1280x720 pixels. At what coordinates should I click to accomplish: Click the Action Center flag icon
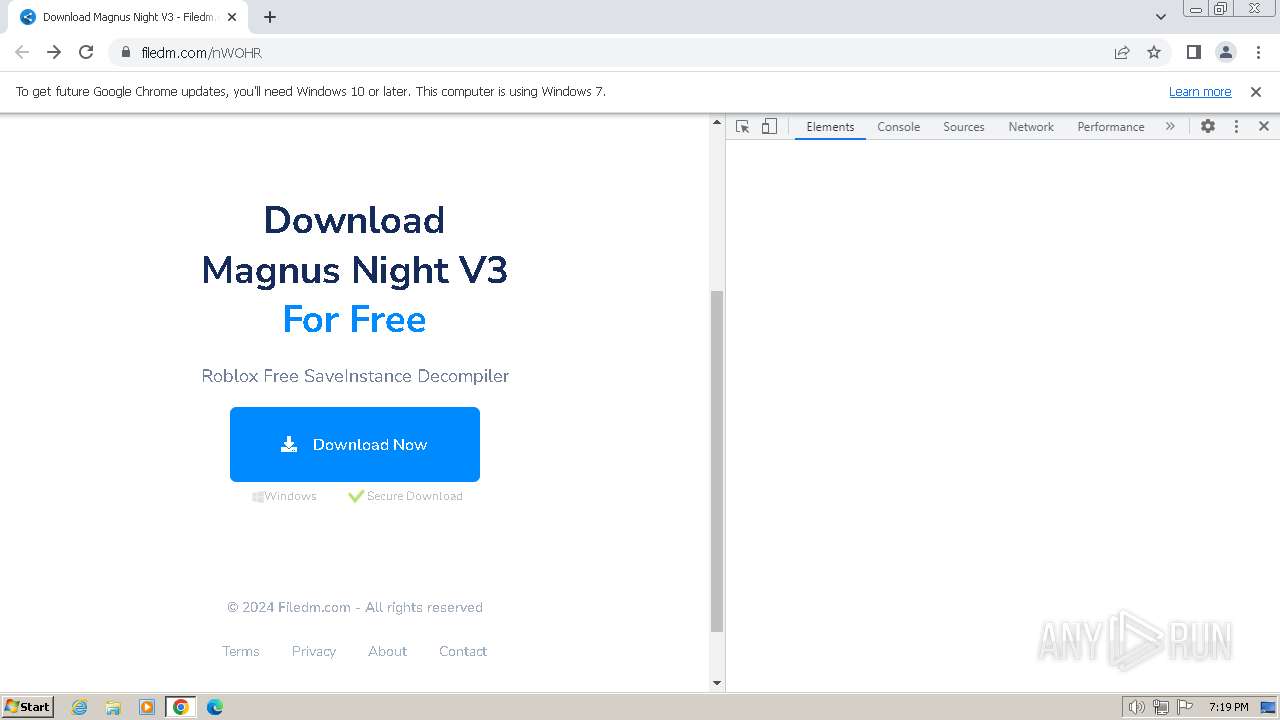[x=1185, y=707]
